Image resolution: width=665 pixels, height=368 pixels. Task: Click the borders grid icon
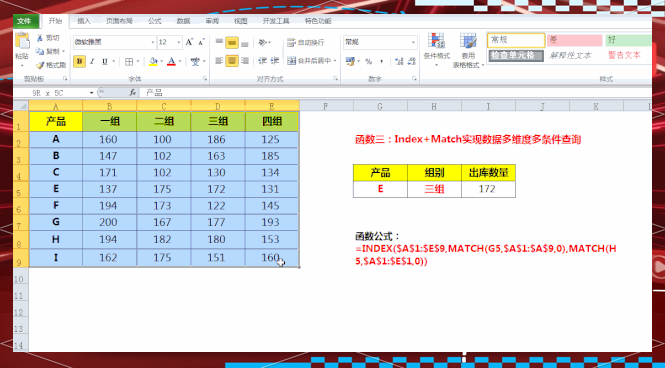coord(129,62)
